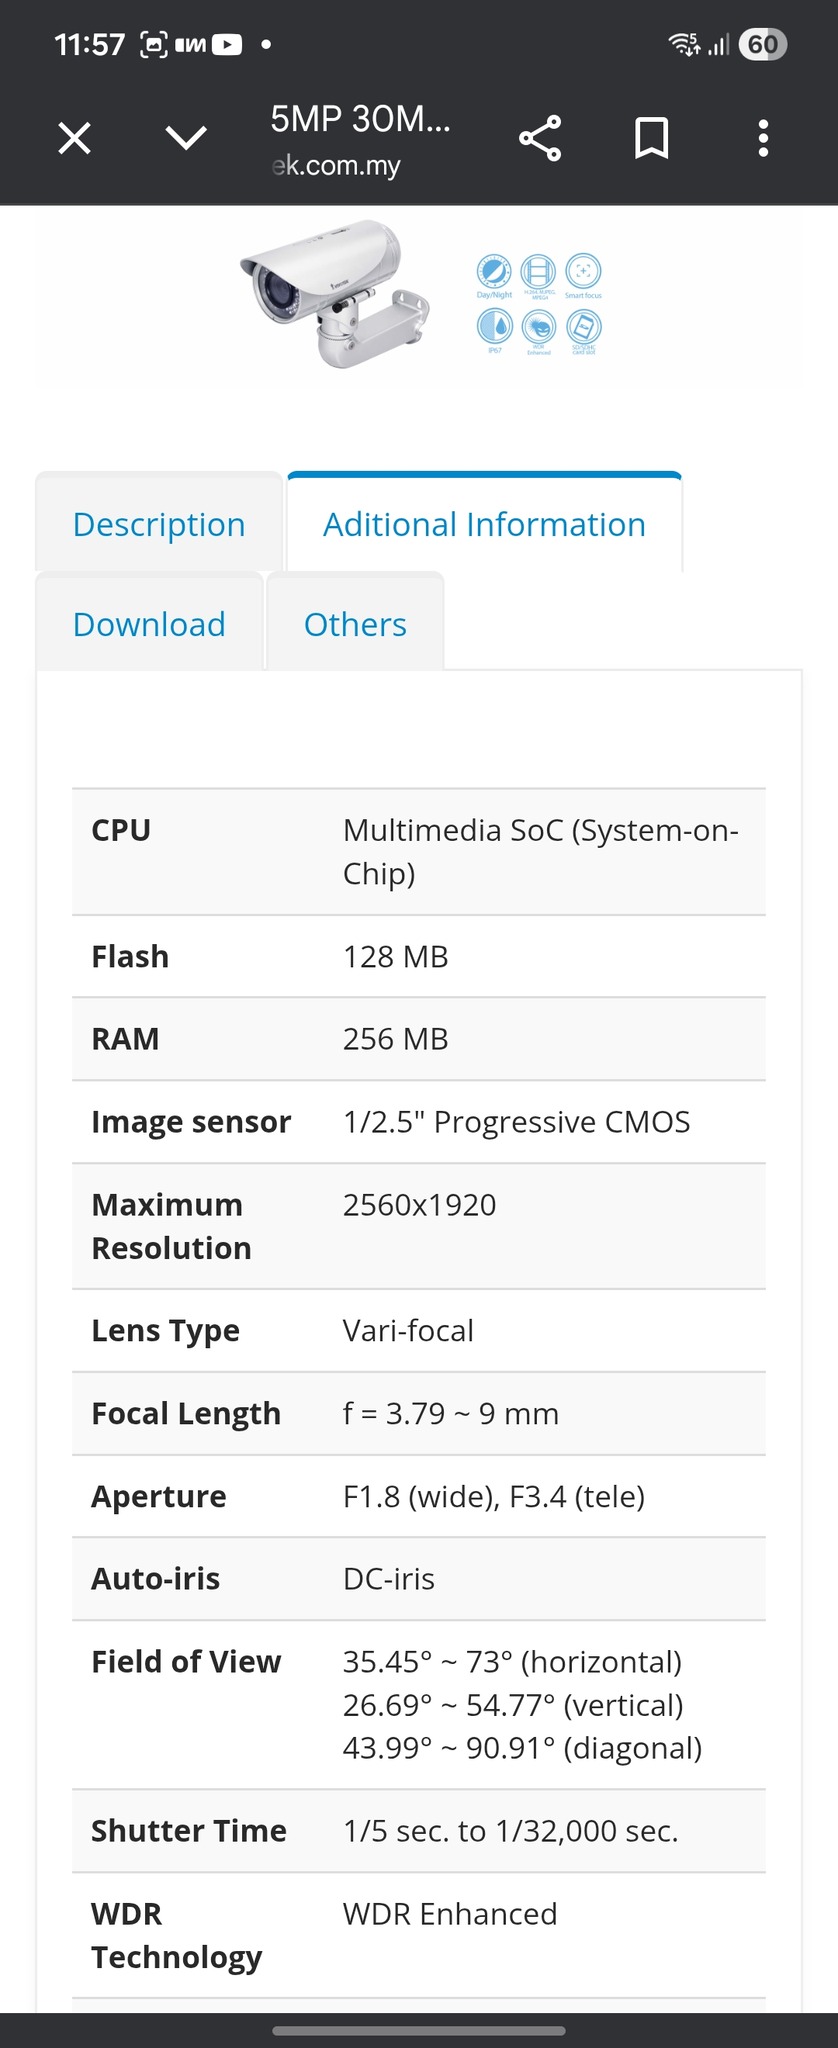The width and height of the screenshot is (838, 2048).
Task: Tap the IP67 waterproof feature icon
Action: pos(494,327)
